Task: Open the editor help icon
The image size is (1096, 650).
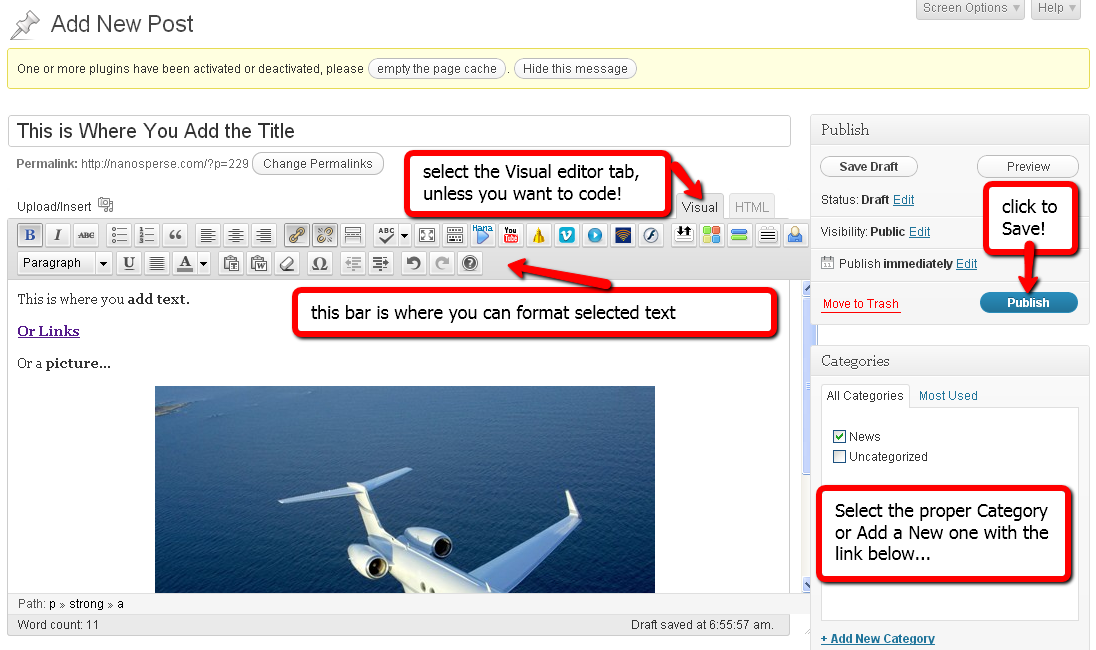Action: click(x=469, y=263)
